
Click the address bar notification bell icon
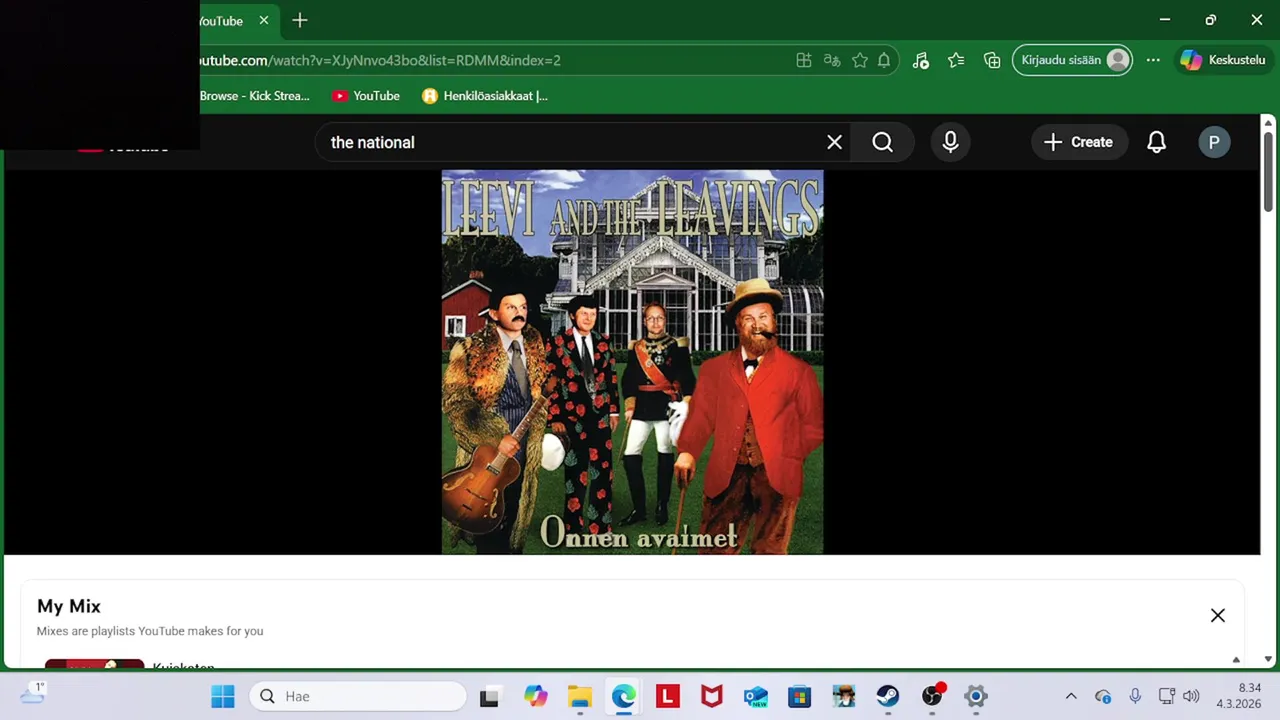pos(884,60)
